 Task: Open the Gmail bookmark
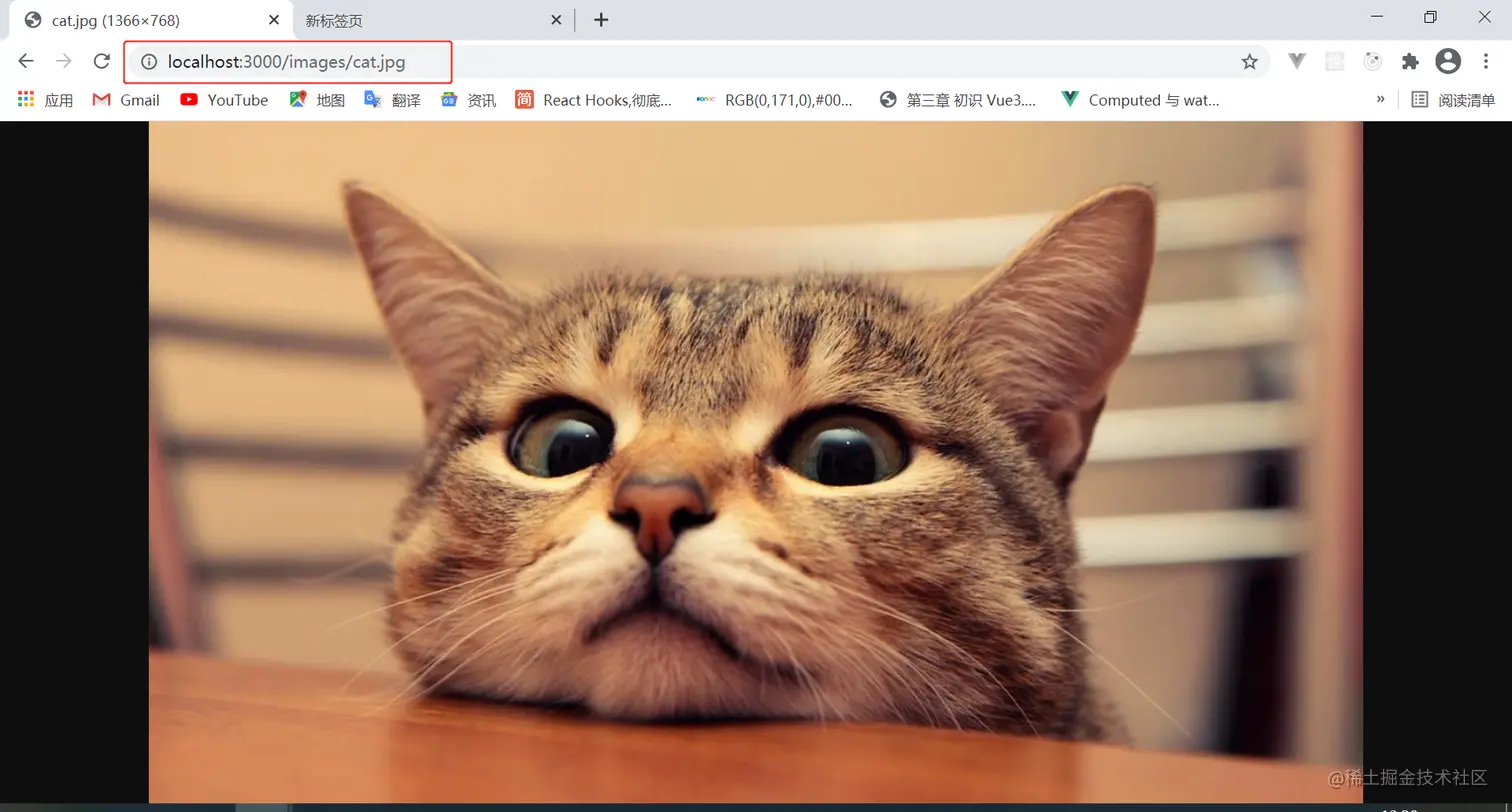(x=126, y=100)
